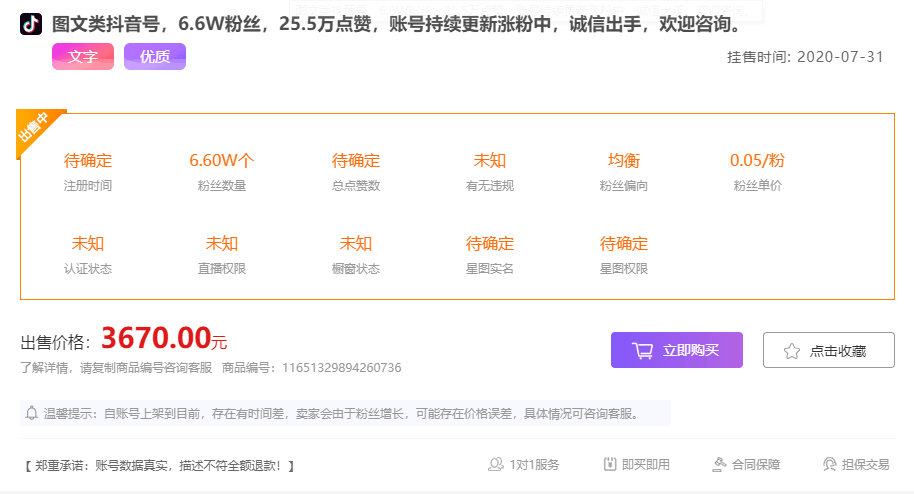
Task: Click the 1对1服务 label
Action: 534,465
